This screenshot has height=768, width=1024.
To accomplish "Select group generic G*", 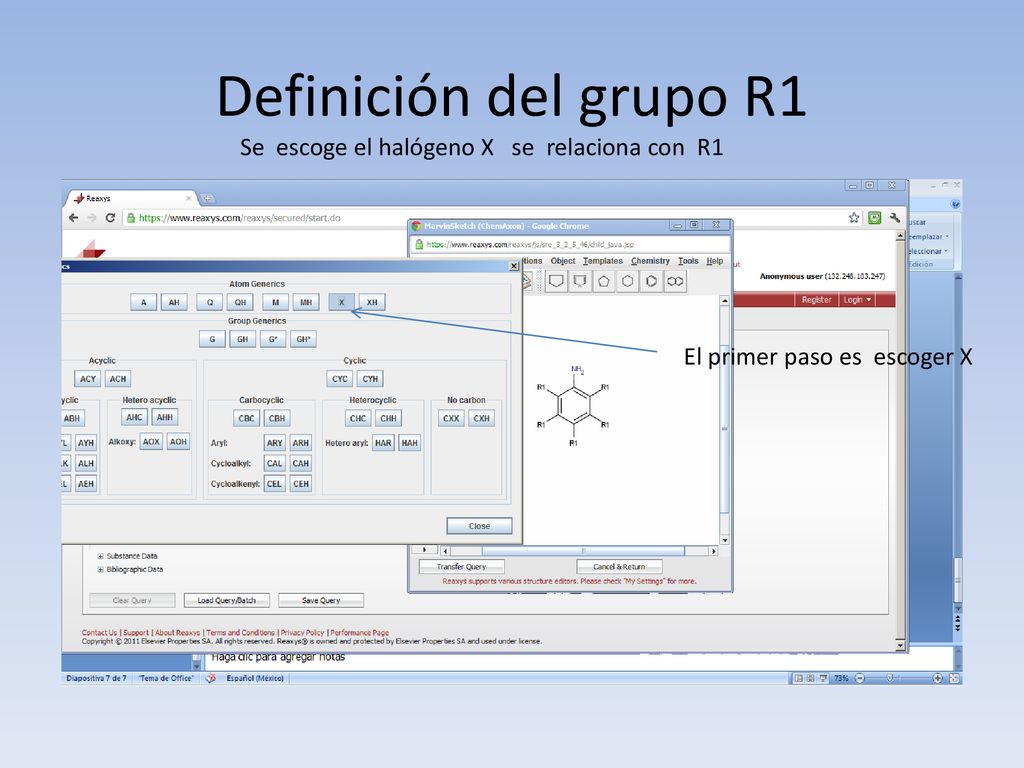I will [x=273, y=339].
